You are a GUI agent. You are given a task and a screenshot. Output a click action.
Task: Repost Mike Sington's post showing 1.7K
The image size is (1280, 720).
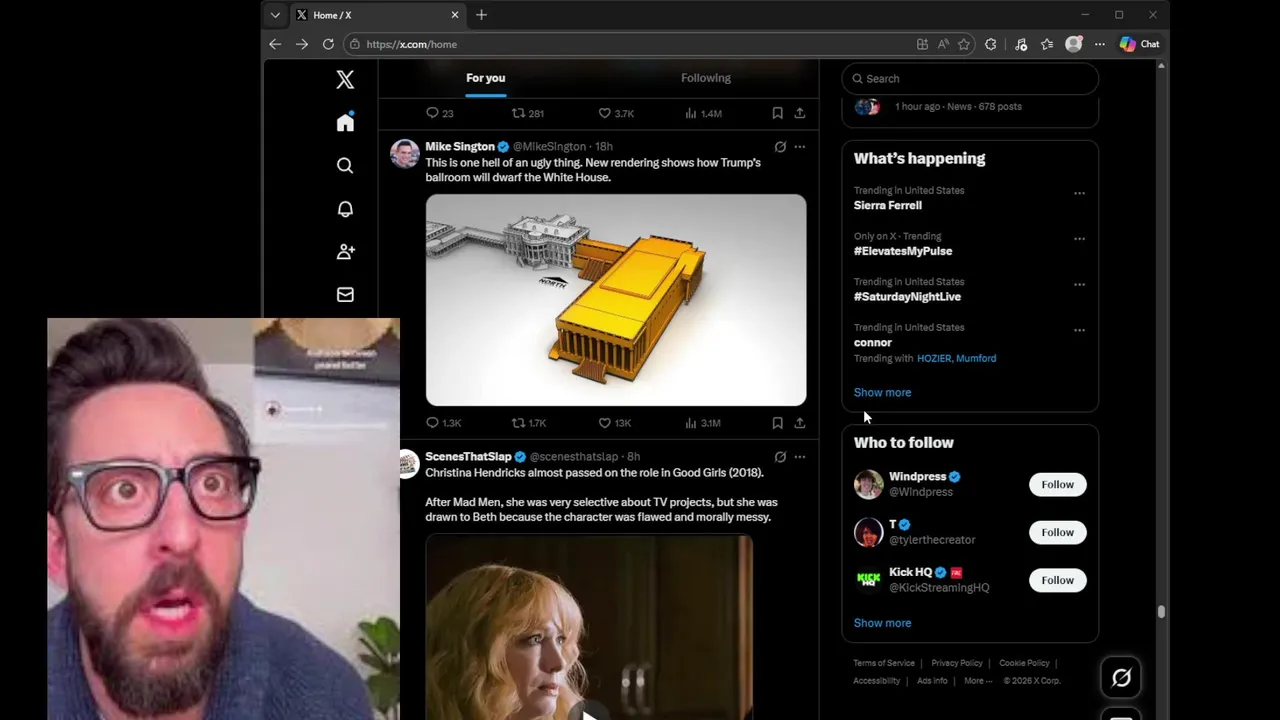click(x=528, y=423)
